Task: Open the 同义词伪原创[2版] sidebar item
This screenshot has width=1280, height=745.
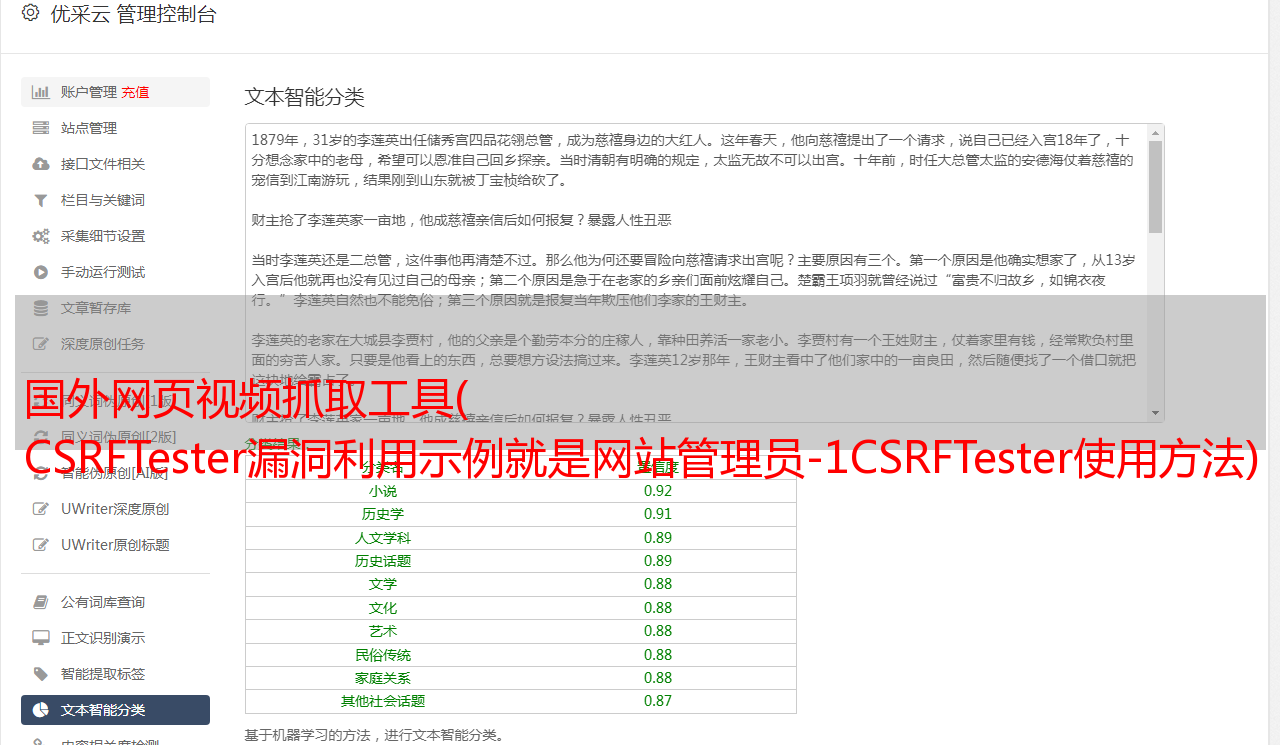Action: [115, 437]
